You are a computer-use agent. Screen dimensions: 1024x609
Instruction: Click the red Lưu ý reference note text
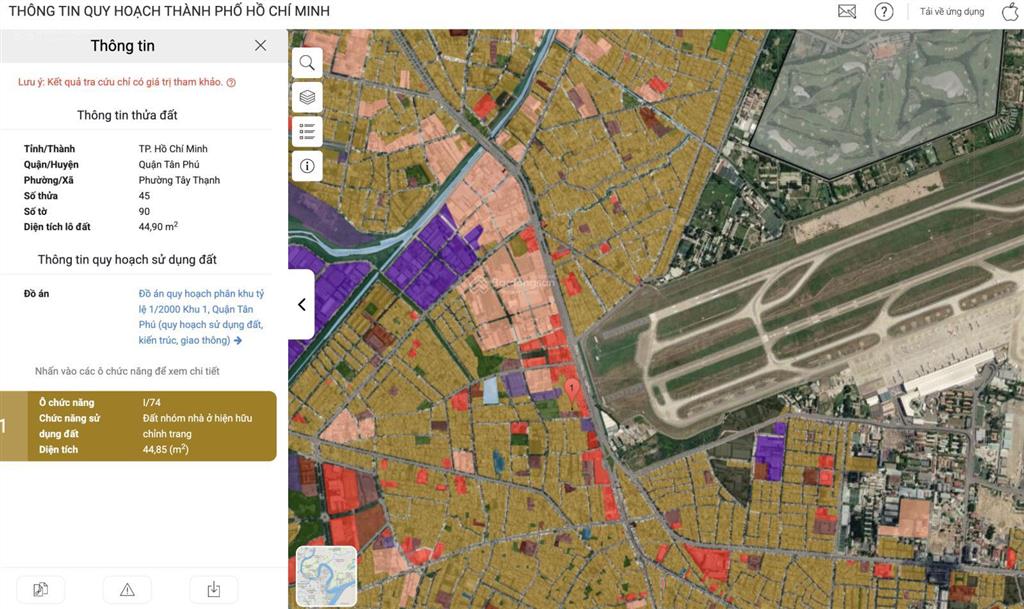120,82
